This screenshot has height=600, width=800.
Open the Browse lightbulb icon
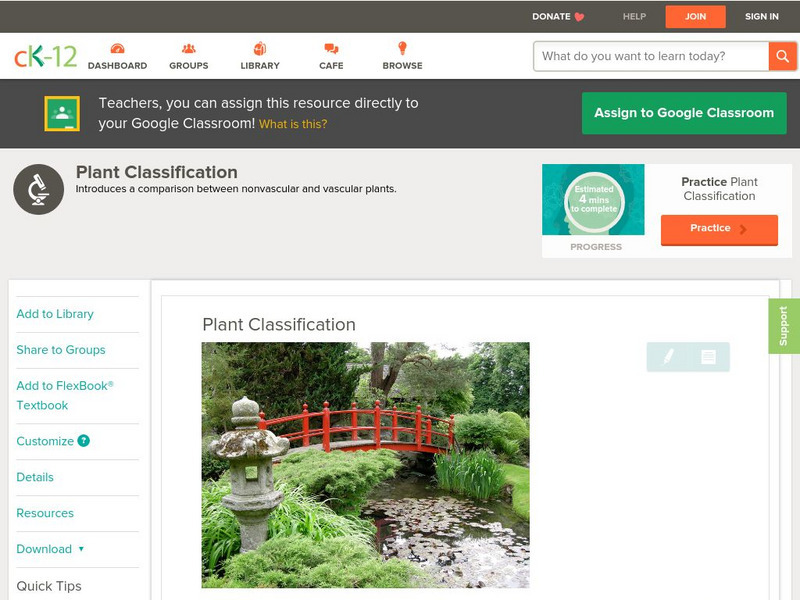[402, 48]
